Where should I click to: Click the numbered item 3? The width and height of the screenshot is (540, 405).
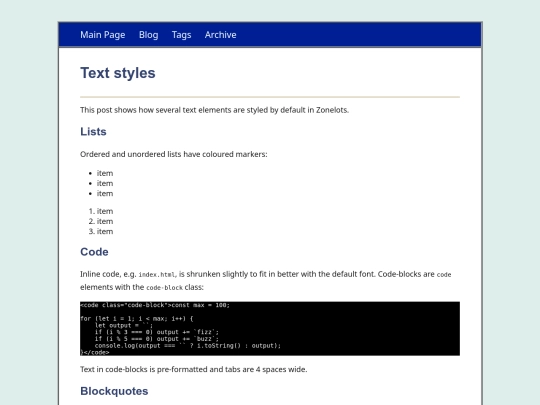105,231
